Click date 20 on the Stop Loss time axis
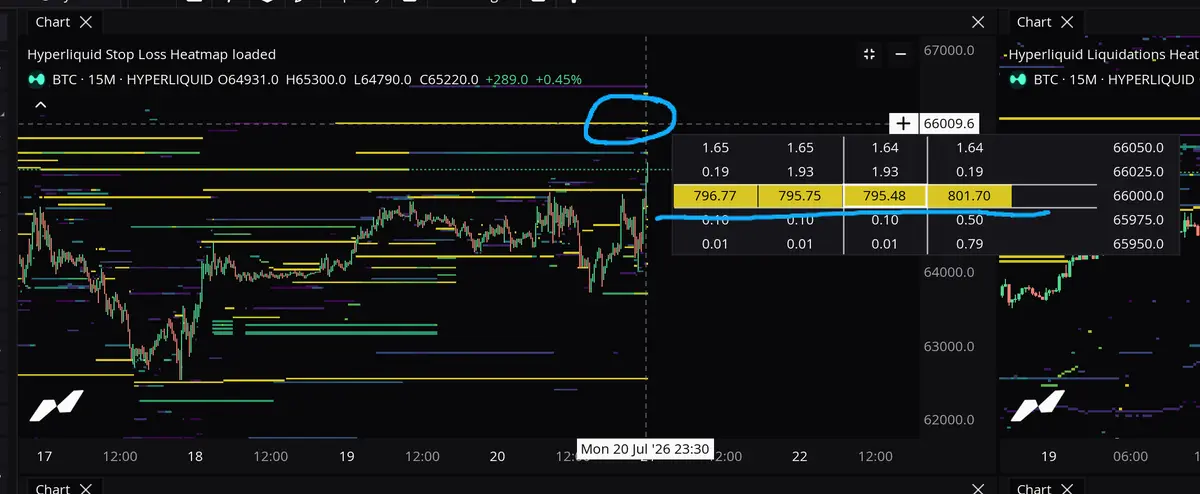 coord(497,456)
